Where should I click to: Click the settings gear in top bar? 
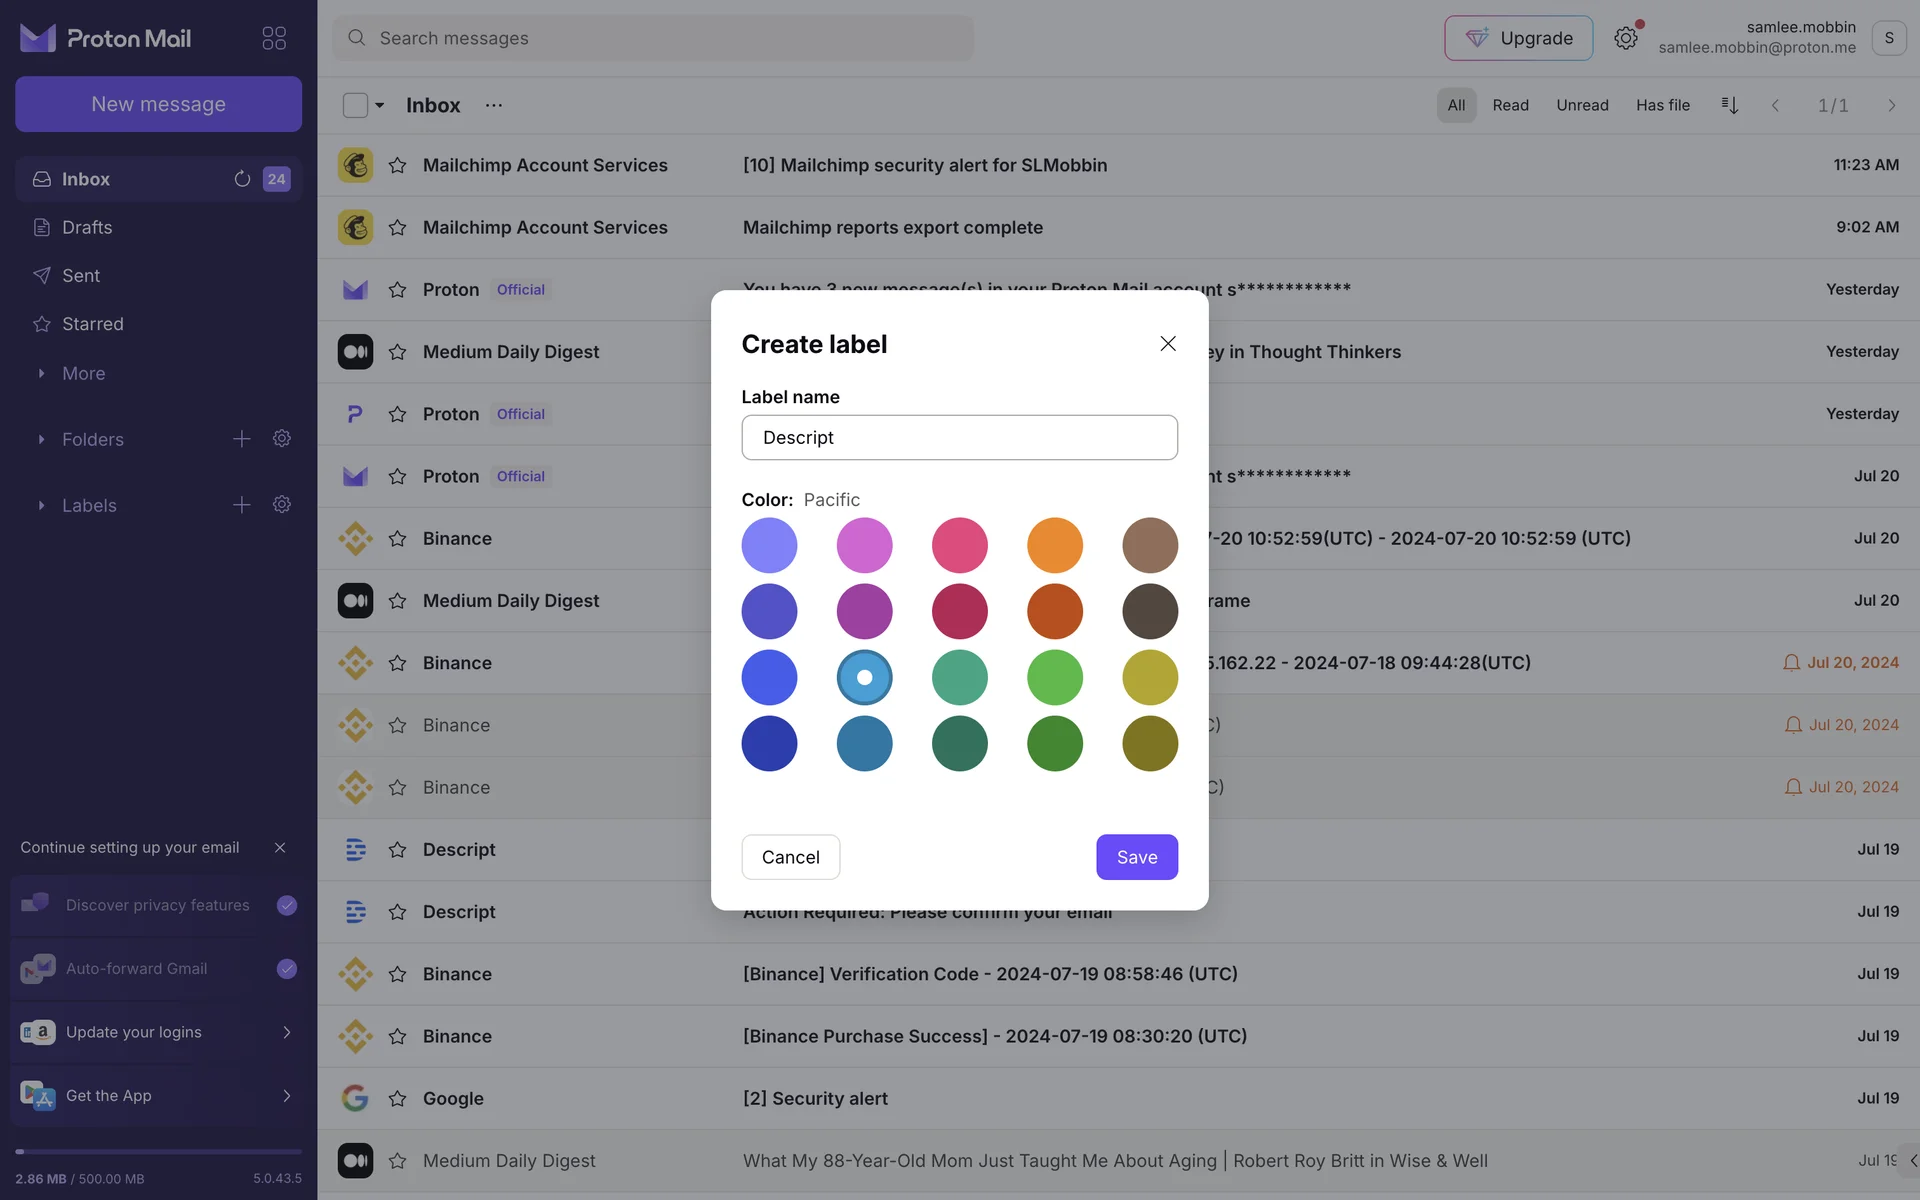1625,38
